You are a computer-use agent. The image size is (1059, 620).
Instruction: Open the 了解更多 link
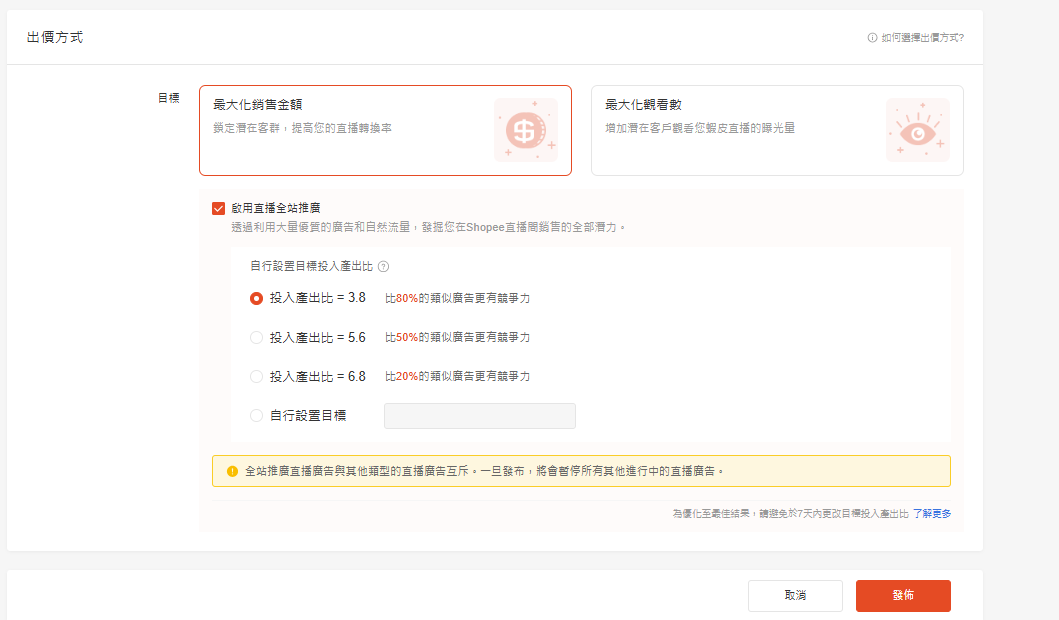pyautogui.click(x=932, y=514)
